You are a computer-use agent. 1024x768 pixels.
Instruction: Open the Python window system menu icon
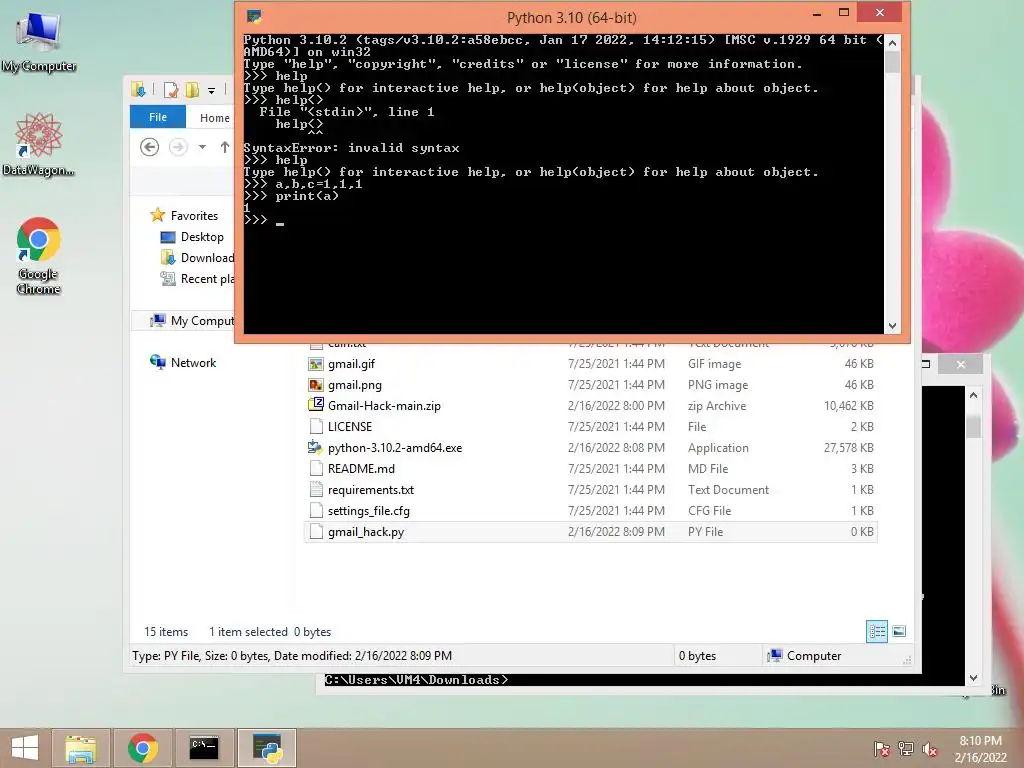click(x=254, y=16)
